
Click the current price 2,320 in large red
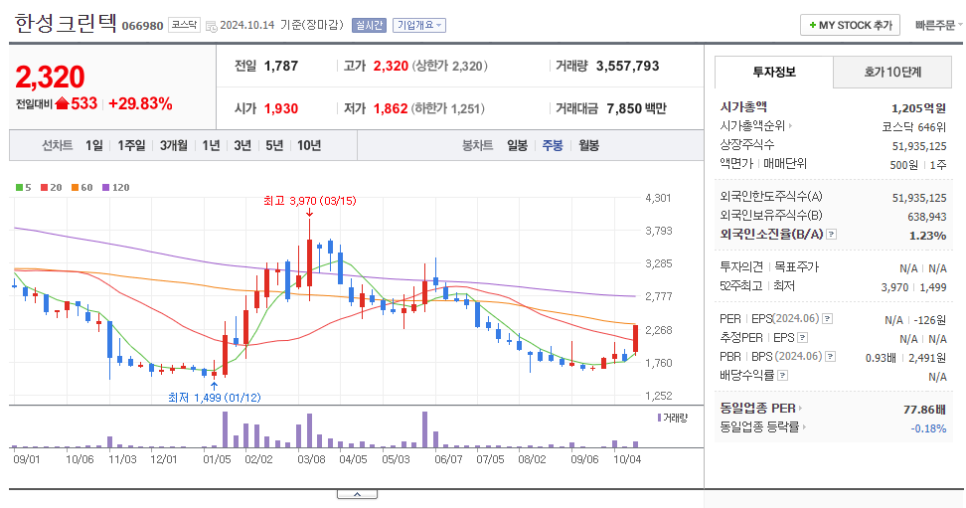50,77
